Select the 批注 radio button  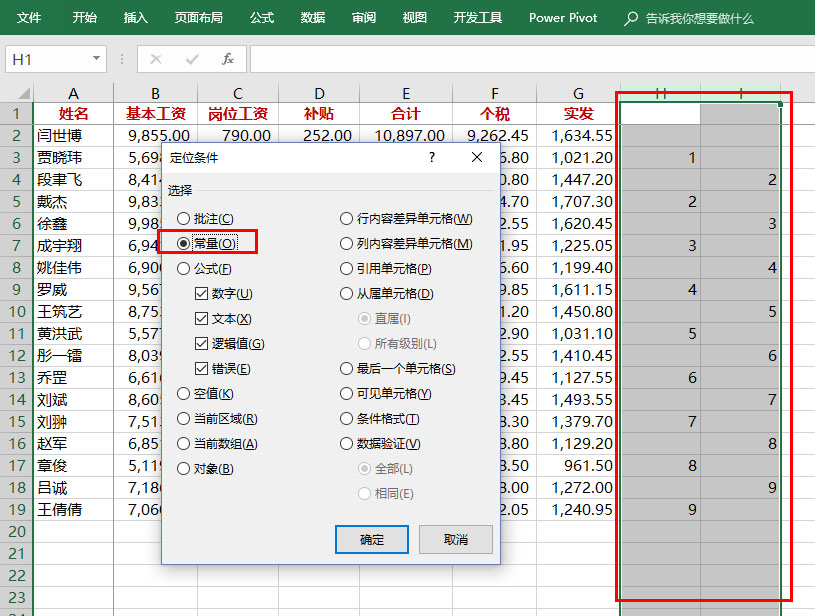point(182,219)
